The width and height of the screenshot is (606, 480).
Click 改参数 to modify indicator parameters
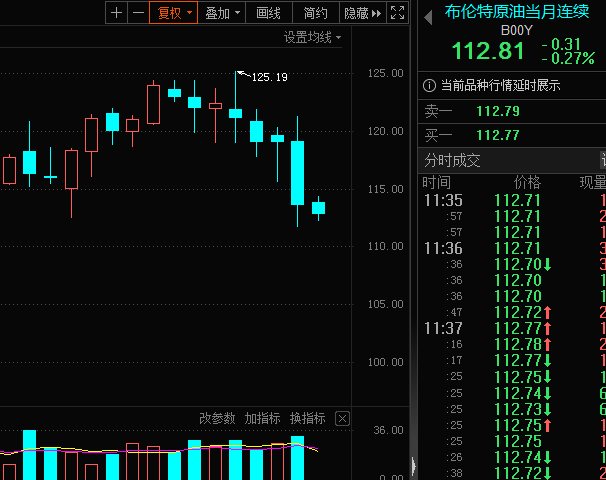(x=217, y=418)
